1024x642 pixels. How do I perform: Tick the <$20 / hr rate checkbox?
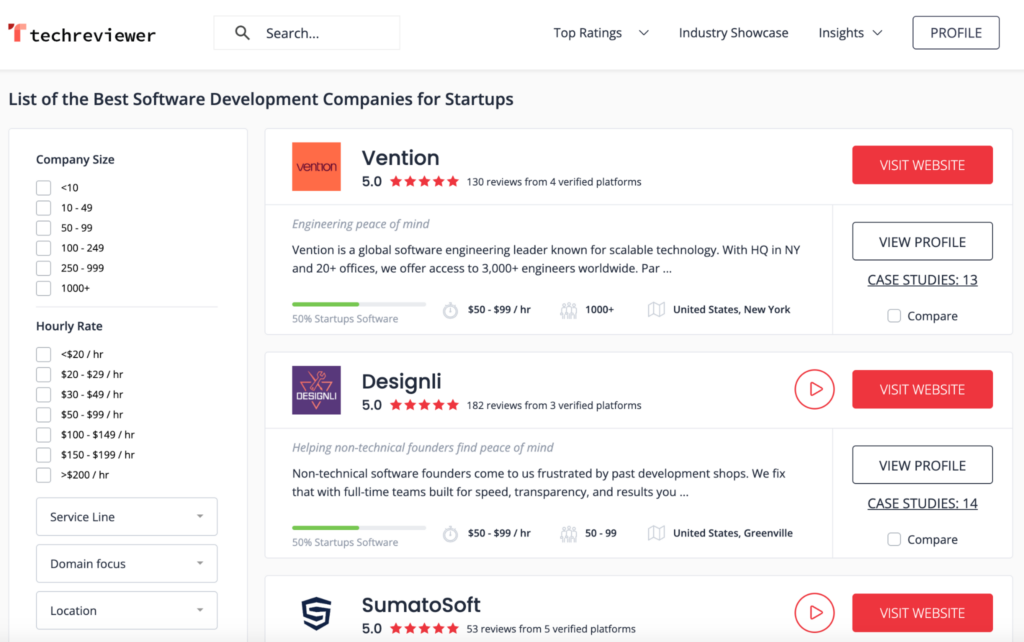pyautogui.click(x=44, y=354)
